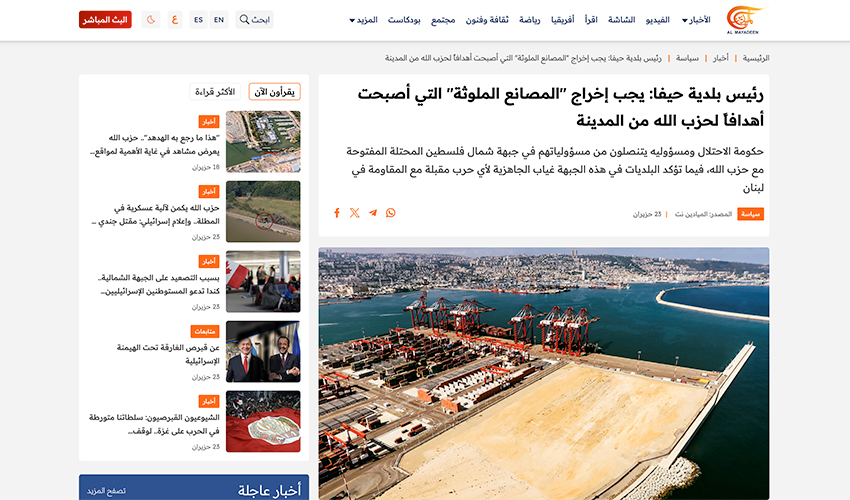Select the الأكثر قراءة tab
Image resolution: width=850 pixels, height=500 pixels.
coord(214,92)
